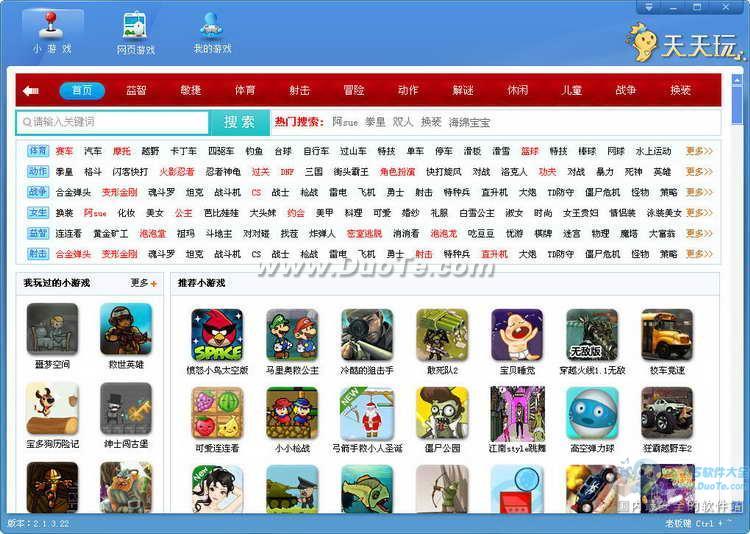Image resolution: width=750 pixels, height=534 pixels.
Task: Open played game 宝多狗历险记
Action: pyautogui.click(x=52, y=408)
